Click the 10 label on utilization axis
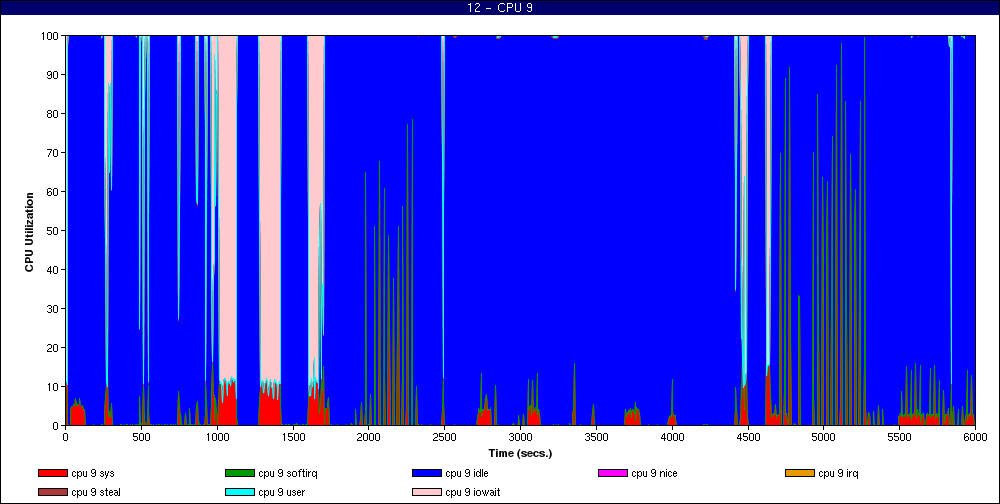Image resolution: width=1000 pixels, height=504 pixels. pos(53,386)
